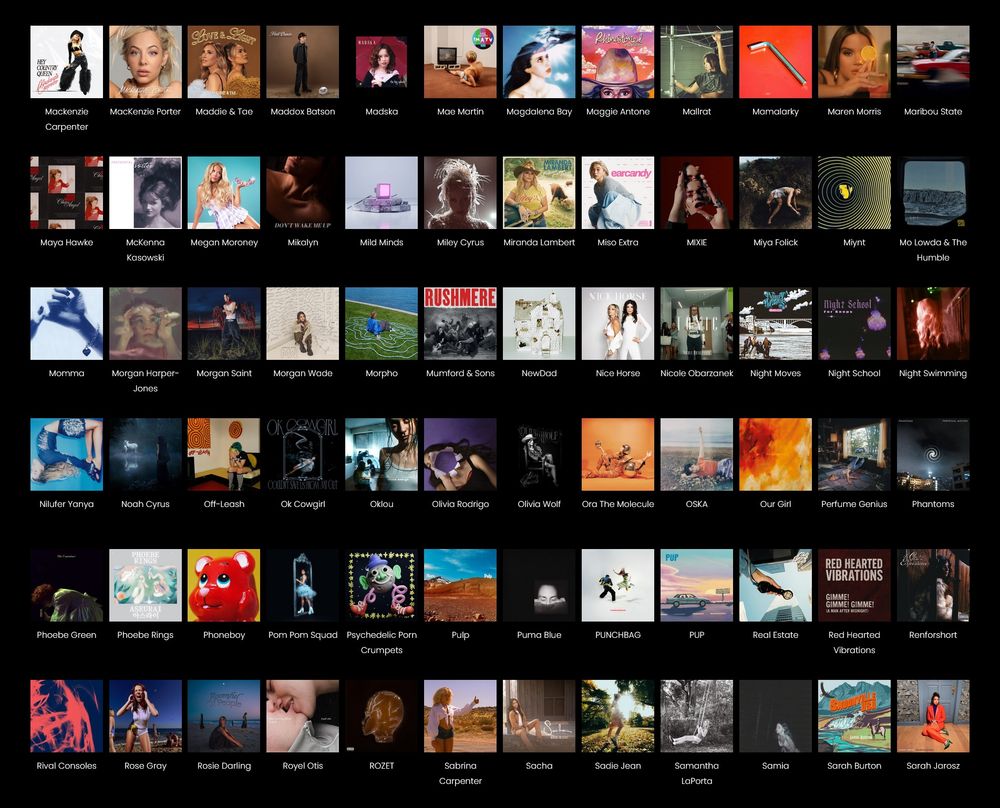
Task: Open the 'Maren Morris' artist link
Action: pyautogui.click(x=854, y=112)
